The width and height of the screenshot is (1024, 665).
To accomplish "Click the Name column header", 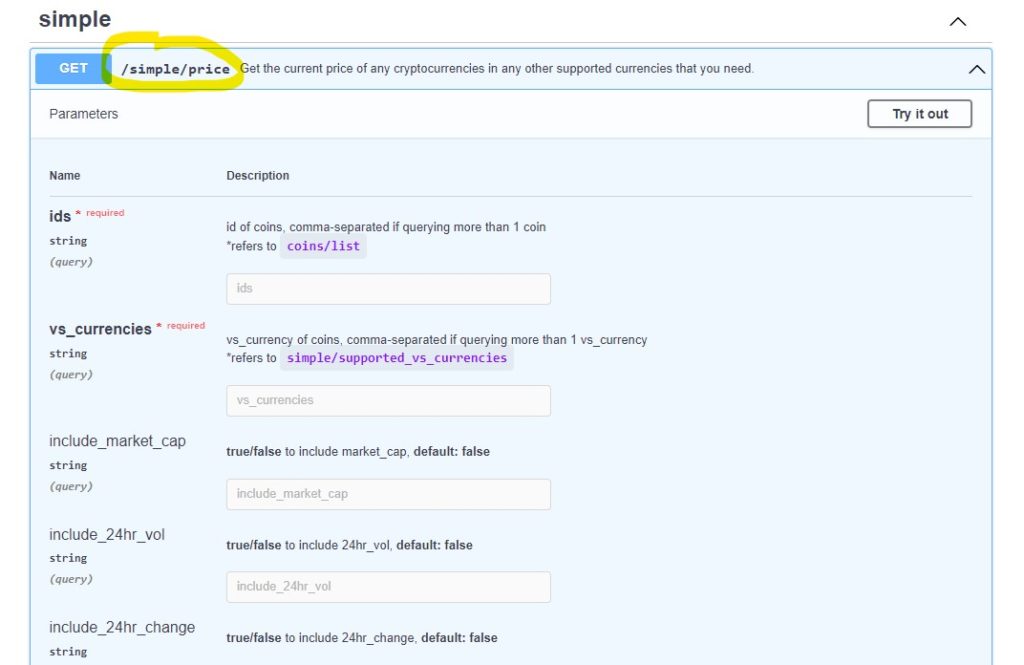I will click(65, 176).
